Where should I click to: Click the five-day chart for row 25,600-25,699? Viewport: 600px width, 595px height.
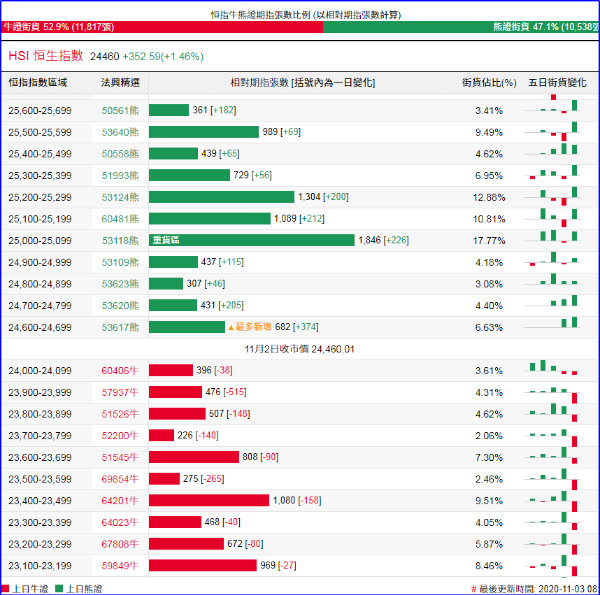click(553, 106)
